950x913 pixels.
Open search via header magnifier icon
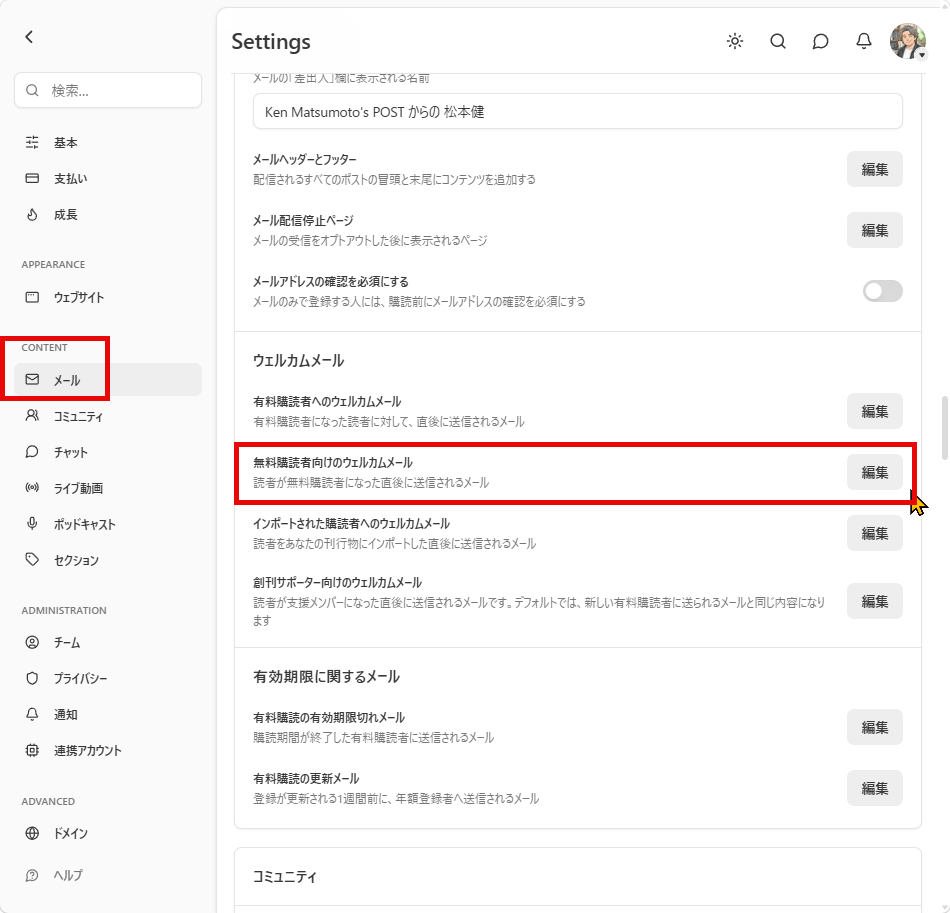pos(778,41)
